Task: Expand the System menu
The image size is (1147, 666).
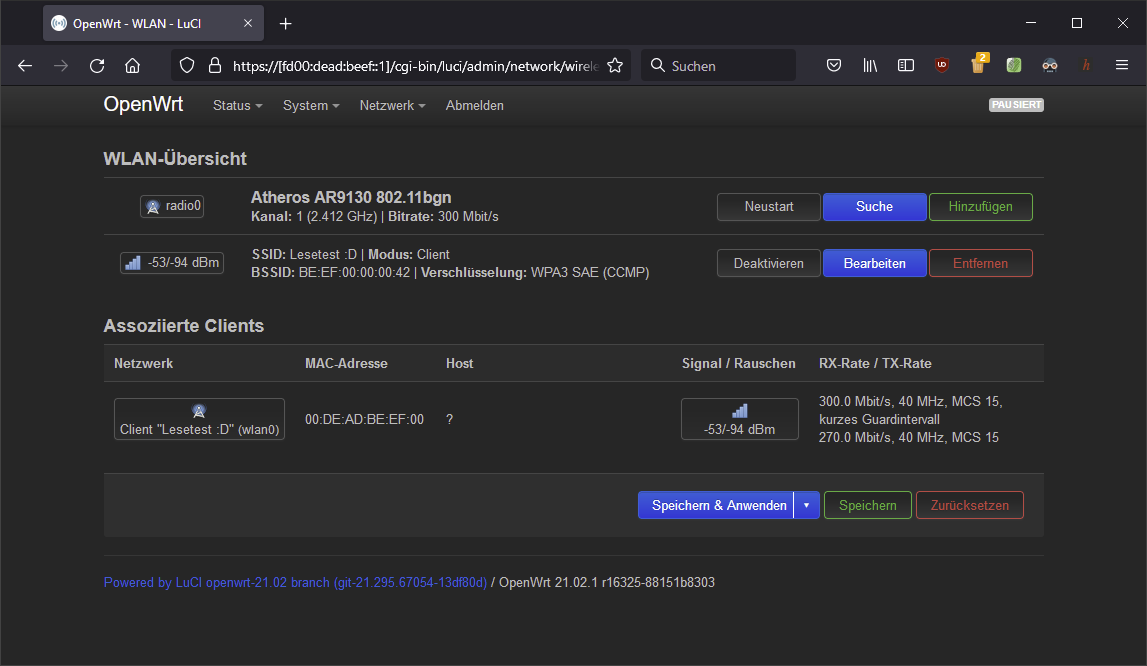Action: click(311, 105)
